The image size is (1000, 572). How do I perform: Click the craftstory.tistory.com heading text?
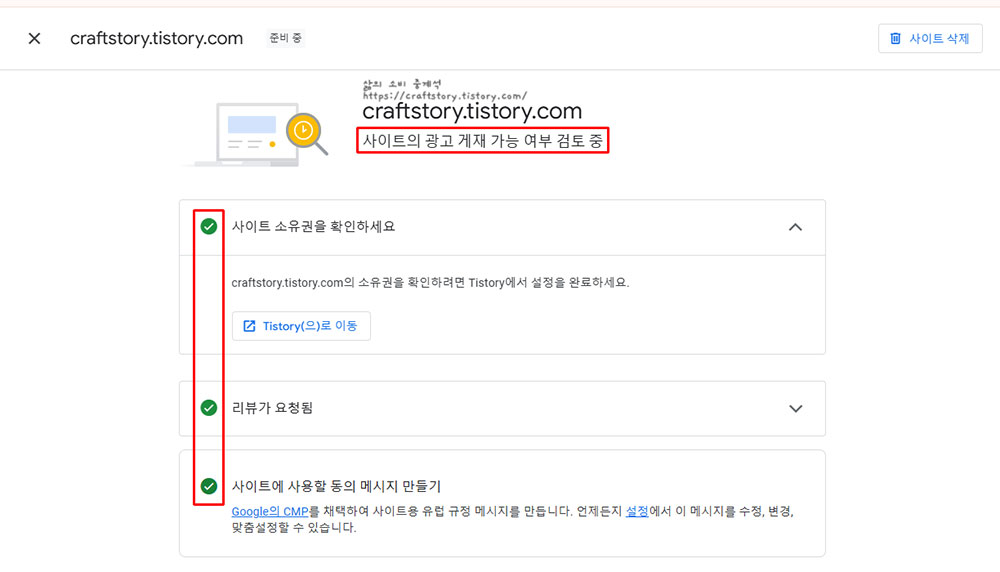[x=472, y=112]
